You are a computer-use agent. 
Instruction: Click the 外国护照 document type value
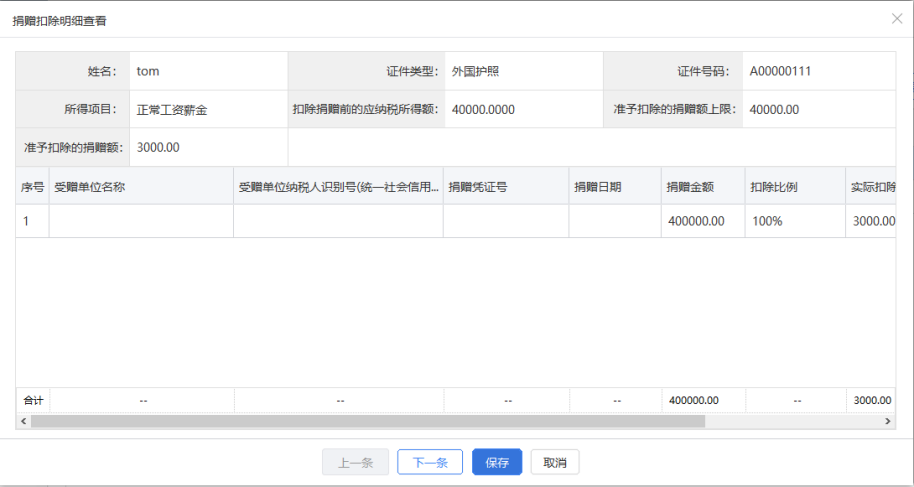click(475, 71)
